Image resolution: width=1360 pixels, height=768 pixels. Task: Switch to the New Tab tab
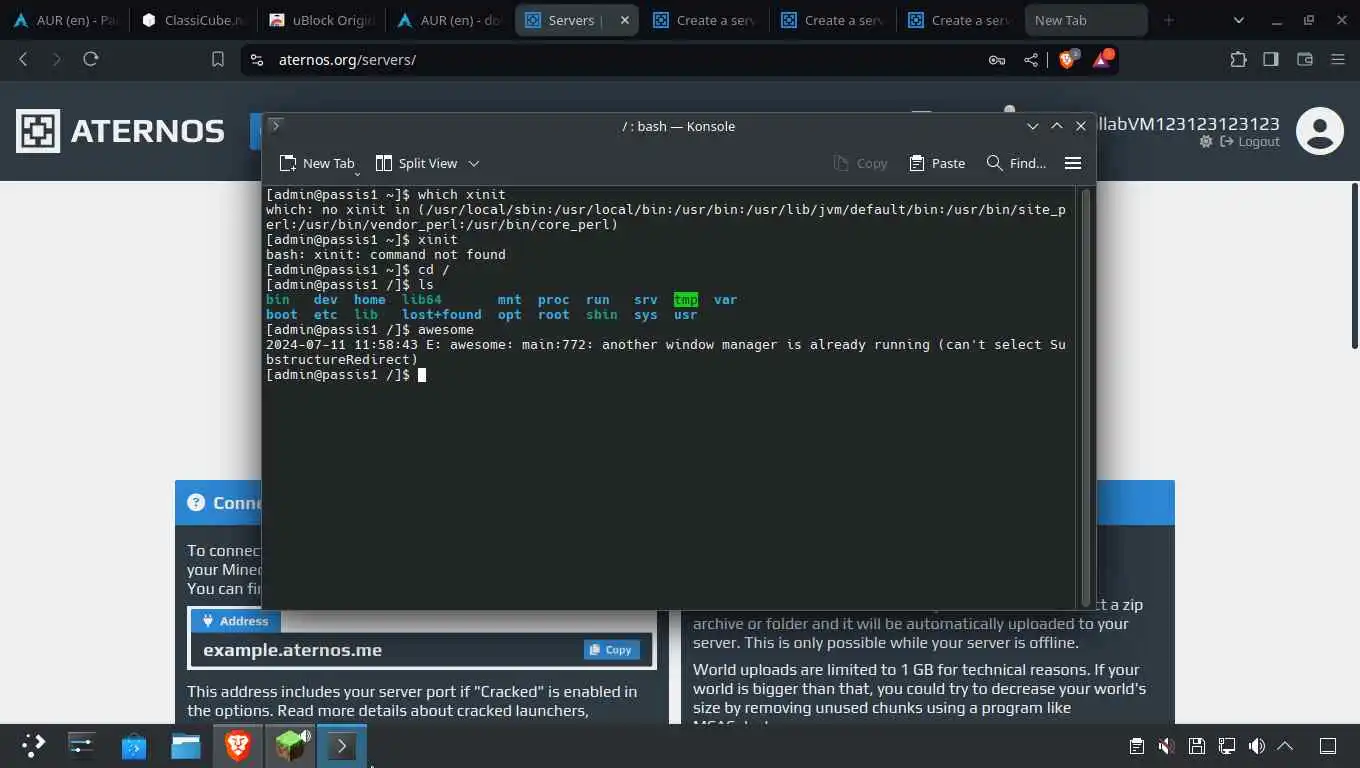(1086, 20)
